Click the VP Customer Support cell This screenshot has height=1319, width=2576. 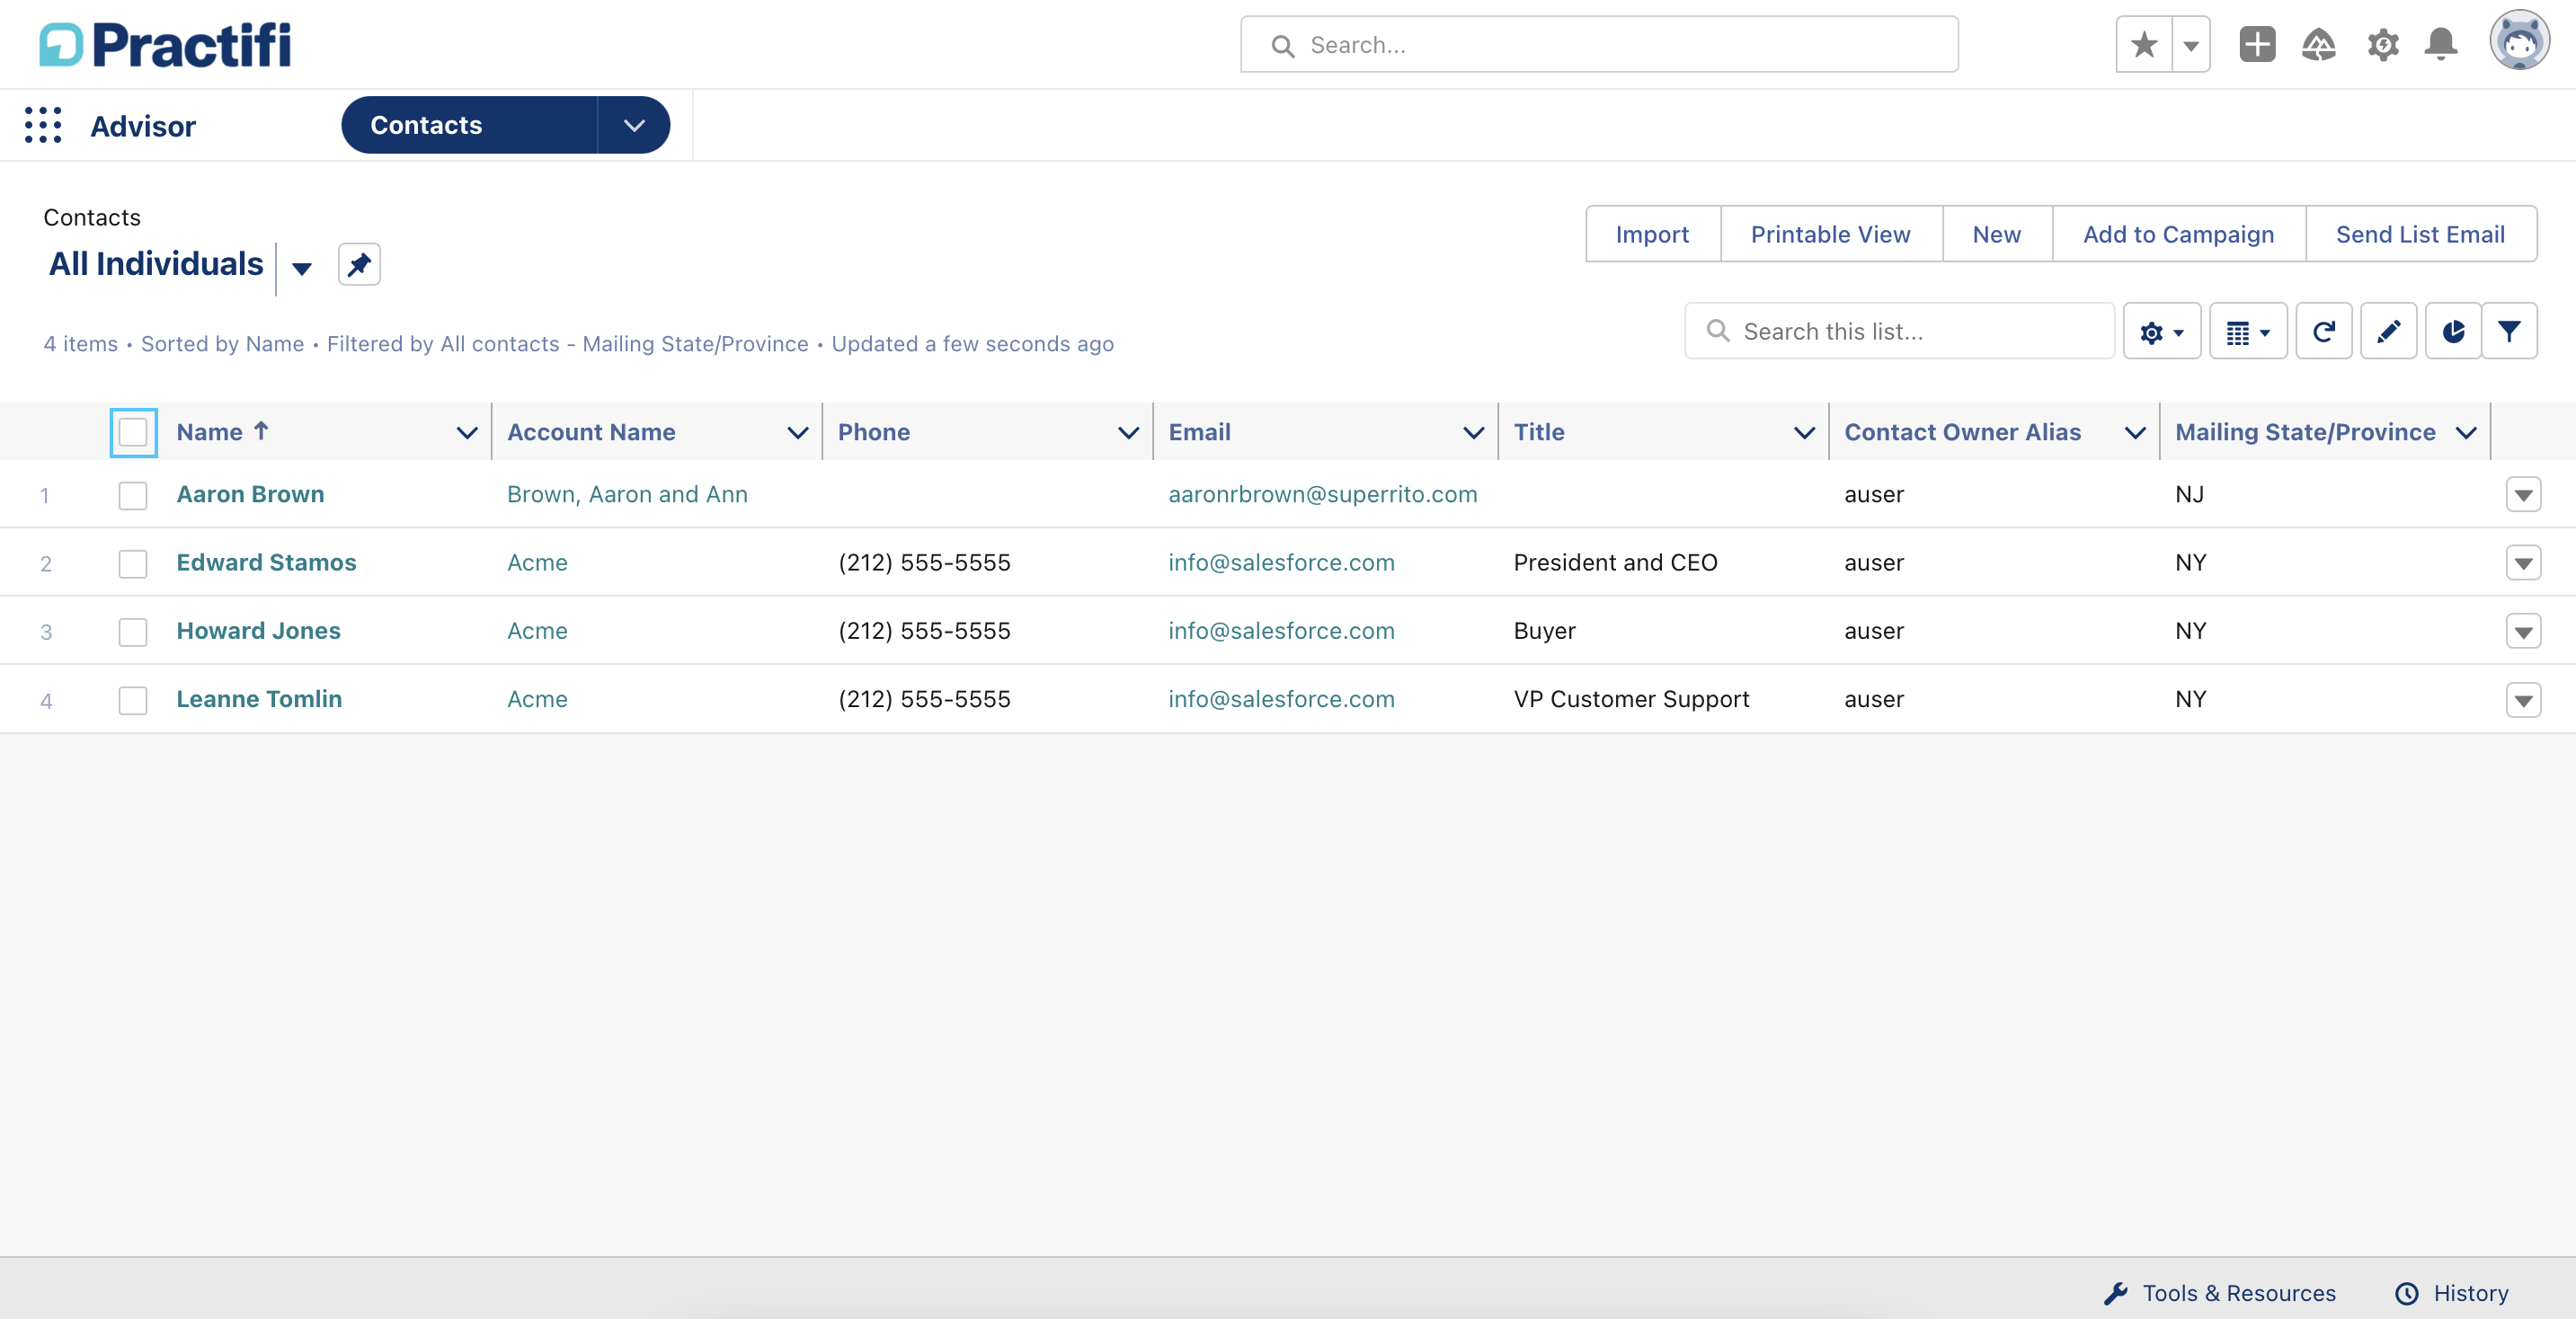[x=1631, y=699]
